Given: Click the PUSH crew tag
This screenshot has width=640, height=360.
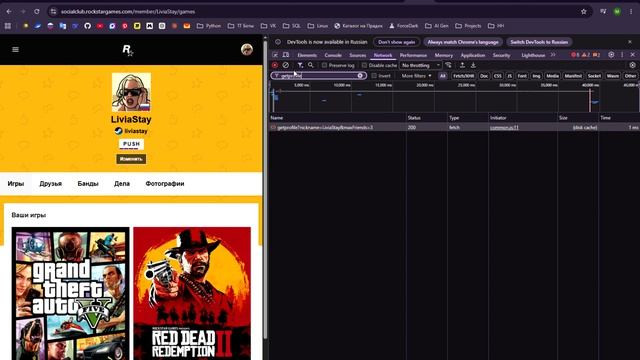Looking at the screenshot, I should point(131,144).
